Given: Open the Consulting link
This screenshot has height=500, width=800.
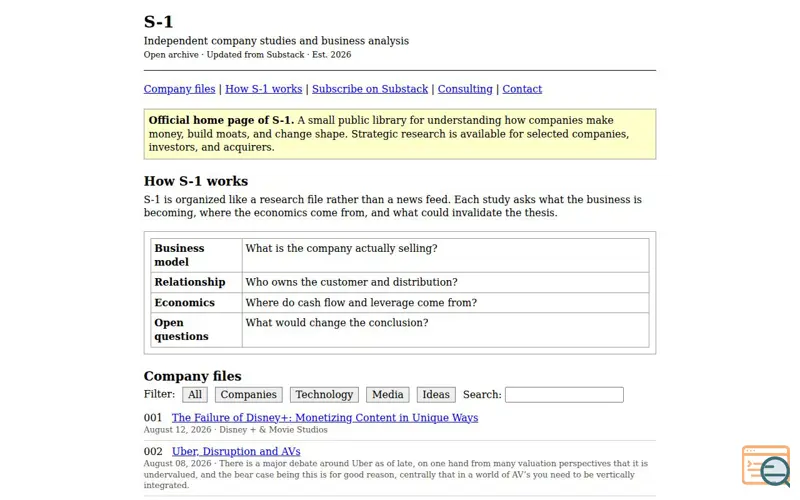Looking at the screenshot, I should (x=465, y=89).
